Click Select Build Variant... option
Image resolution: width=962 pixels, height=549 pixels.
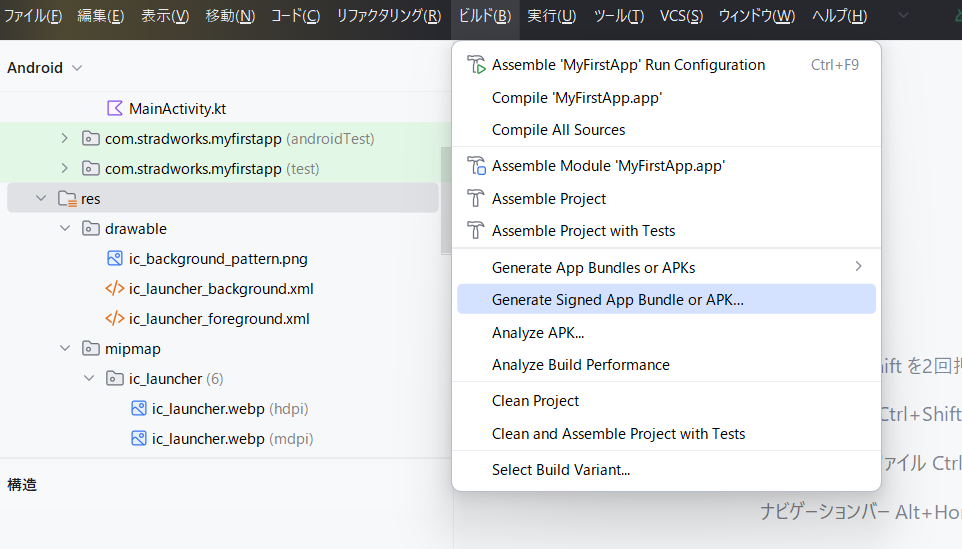point(560,470)
